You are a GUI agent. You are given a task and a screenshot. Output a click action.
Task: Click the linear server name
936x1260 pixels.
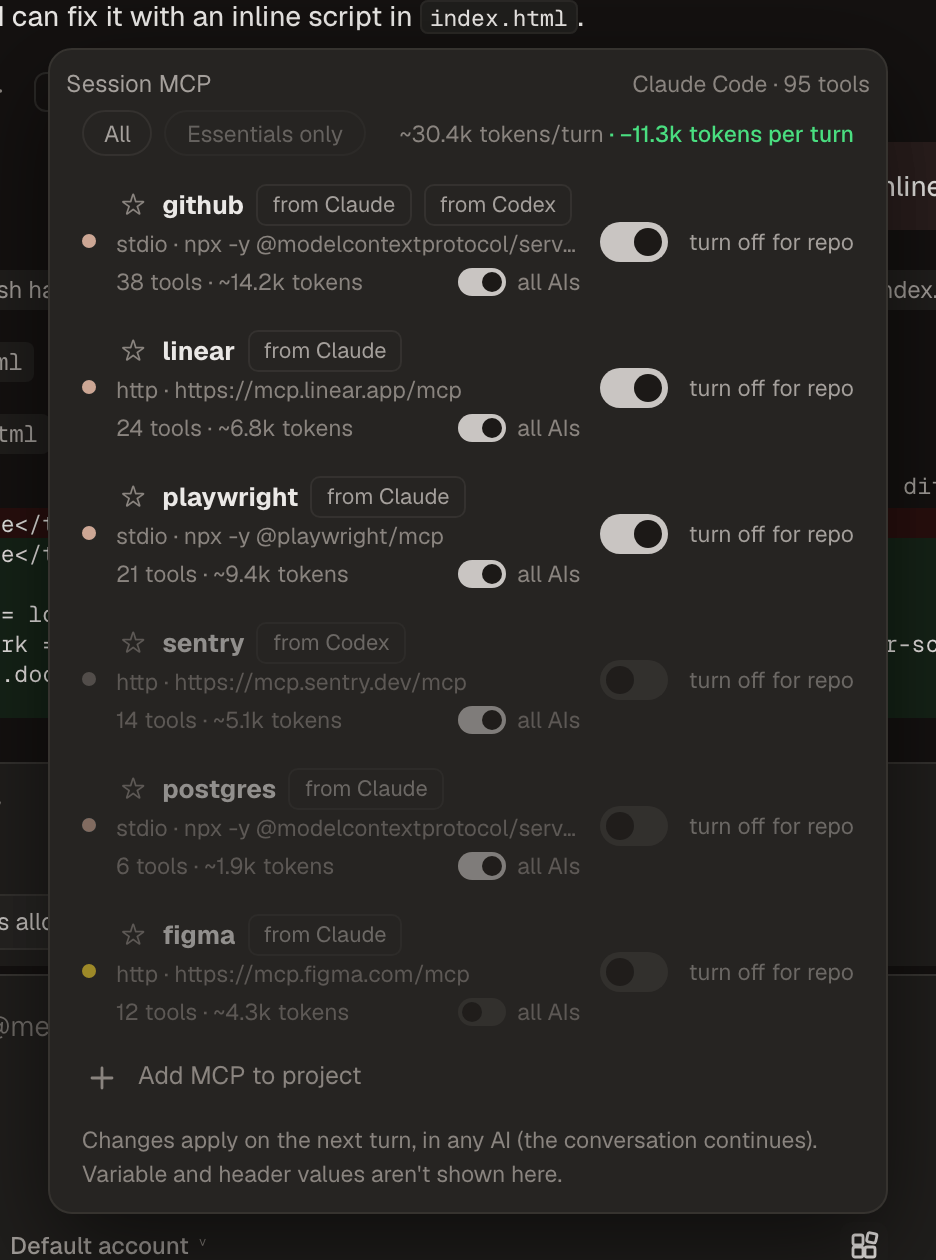pos(198,351)
